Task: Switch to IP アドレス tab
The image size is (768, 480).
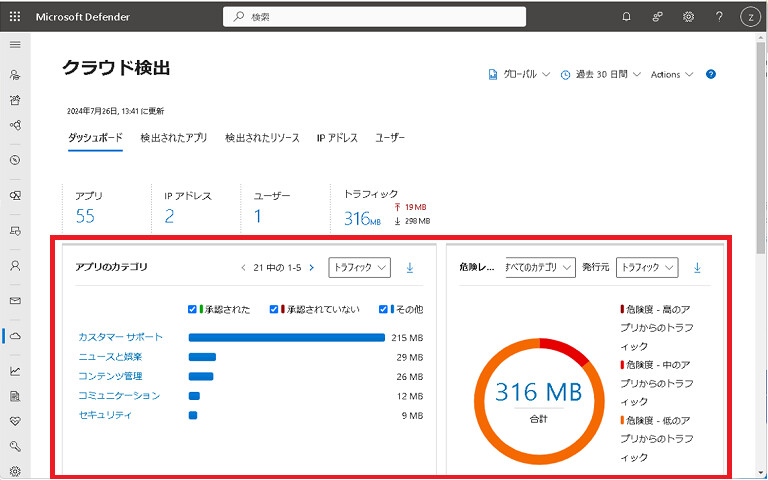Action: click(x=337, y=138)
